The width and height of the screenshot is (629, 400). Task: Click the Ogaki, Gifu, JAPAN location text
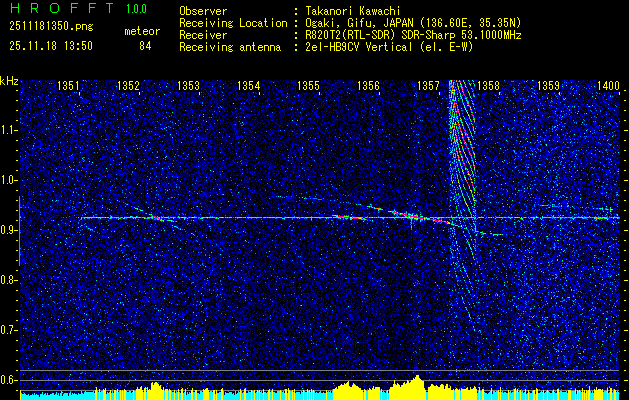pyautogui.click(x=413, y=23)
